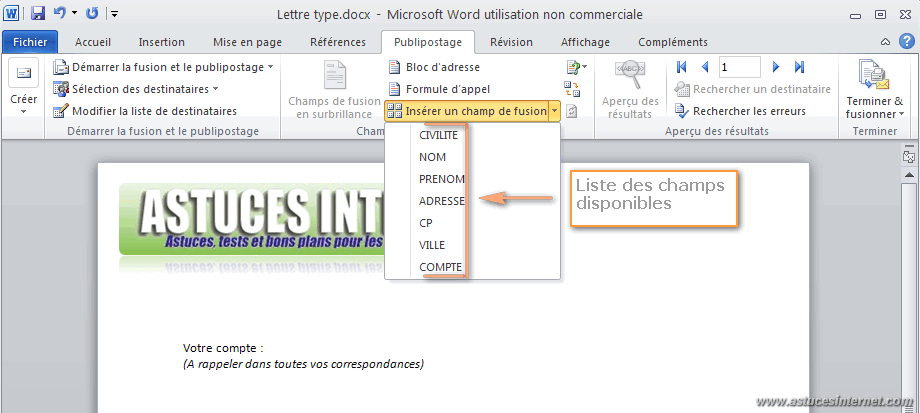Click Rechercher les erreurs

click(x=740, y=111)
